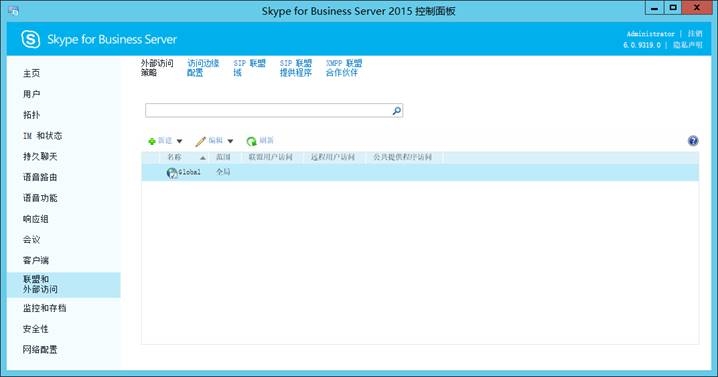Click the Administrator user name

click(651, 34)
